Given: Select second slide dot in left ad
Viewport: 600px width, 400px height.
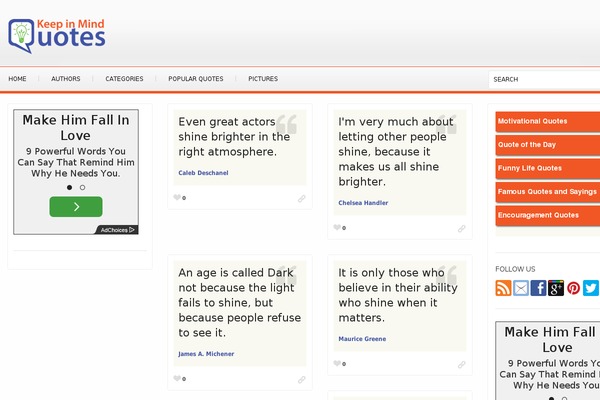Looking at the screenshot, I should pyautogui.click(x=82, y=187).
